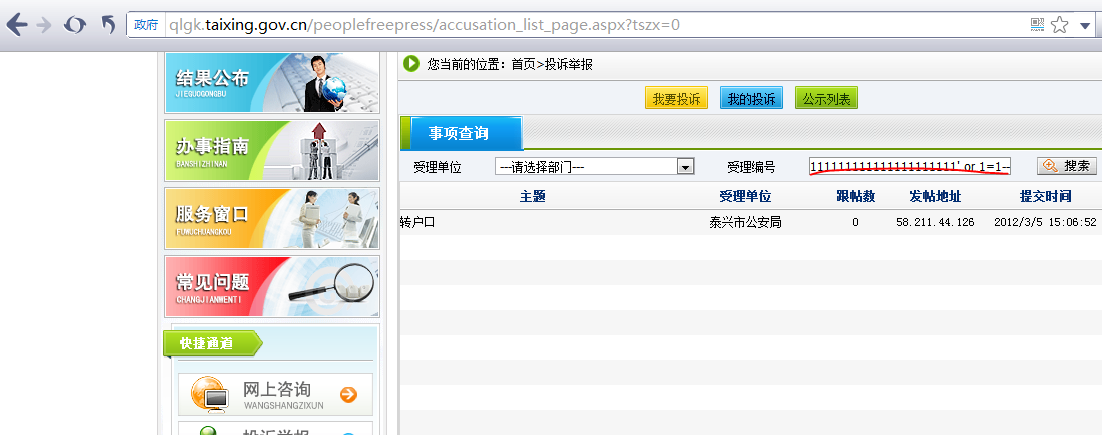Reload the page with the refresh icon
Screen dimensions: 1102x435
[x=74, y=25]
